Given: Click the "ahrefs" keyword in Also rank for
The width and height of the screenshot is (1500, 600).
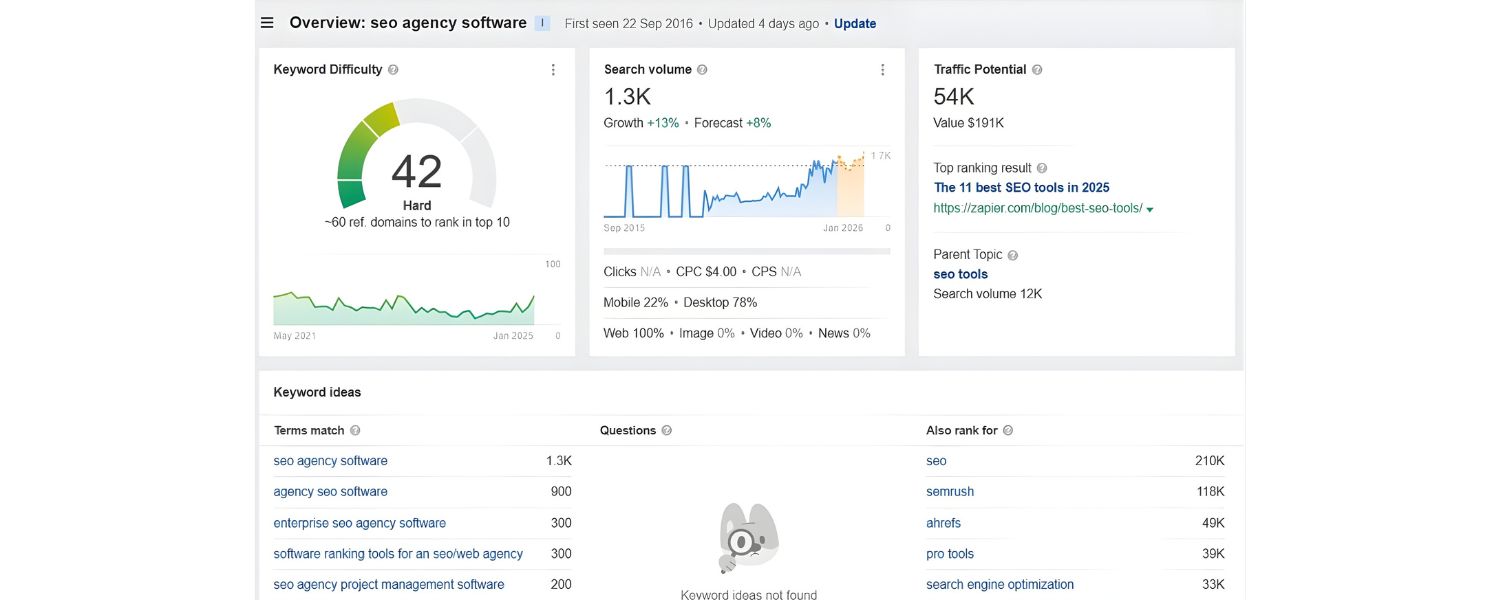Looking at the screenshot, I should pyautogui.click(x=943, y=522).
